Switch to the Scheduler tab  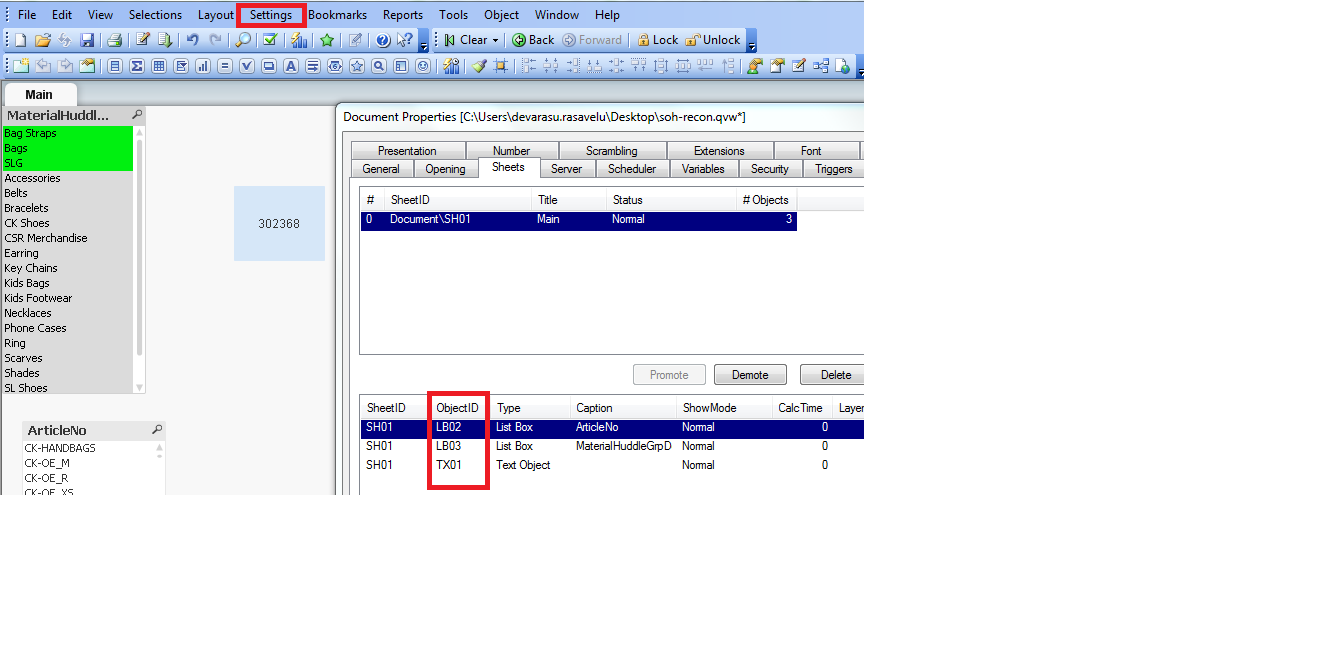click(x=632, y=169)
